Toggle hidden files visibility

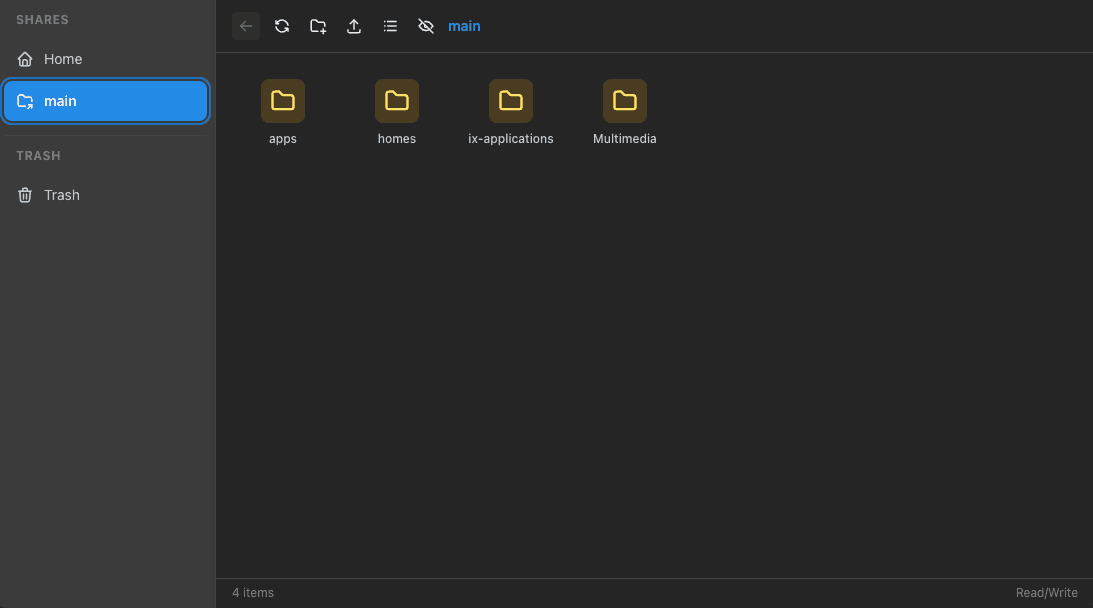coord(426,26)
